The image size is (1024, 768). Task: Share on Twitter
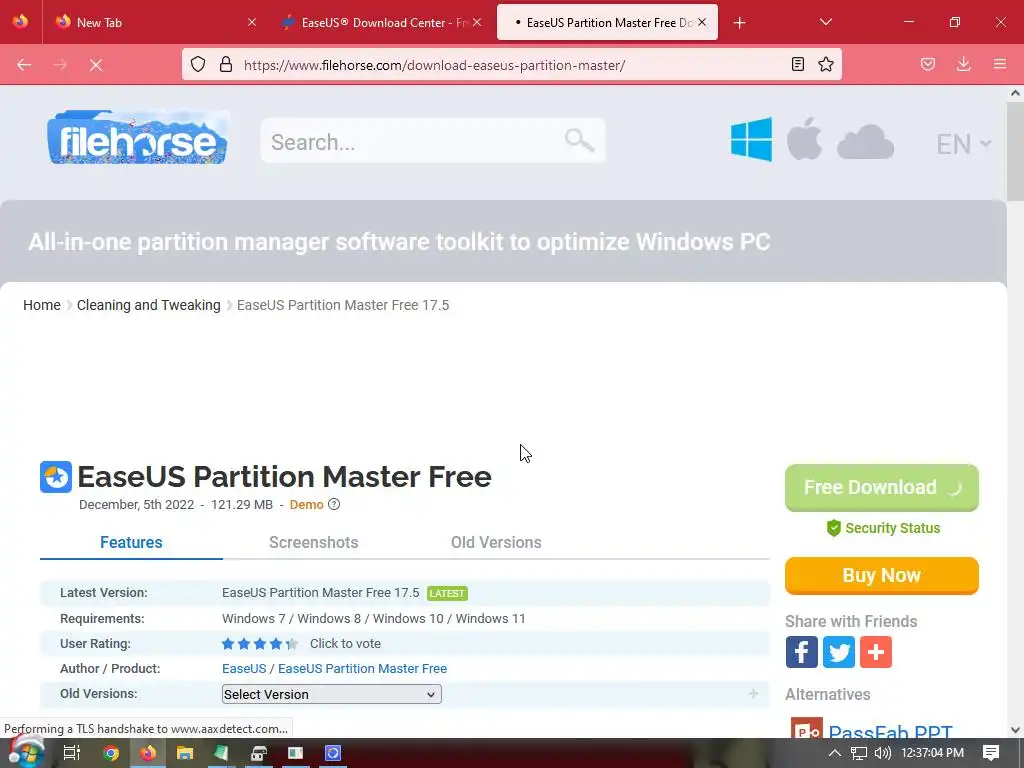[x=839, y=652]
